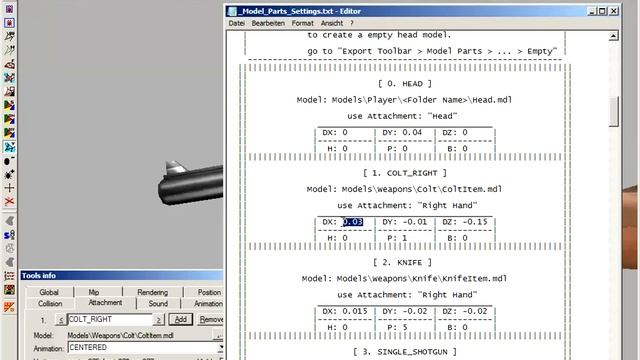Click the 'DZ: -0.15' value under COLT_RIGHT
640x360 pixels.
tap(464, 222)
